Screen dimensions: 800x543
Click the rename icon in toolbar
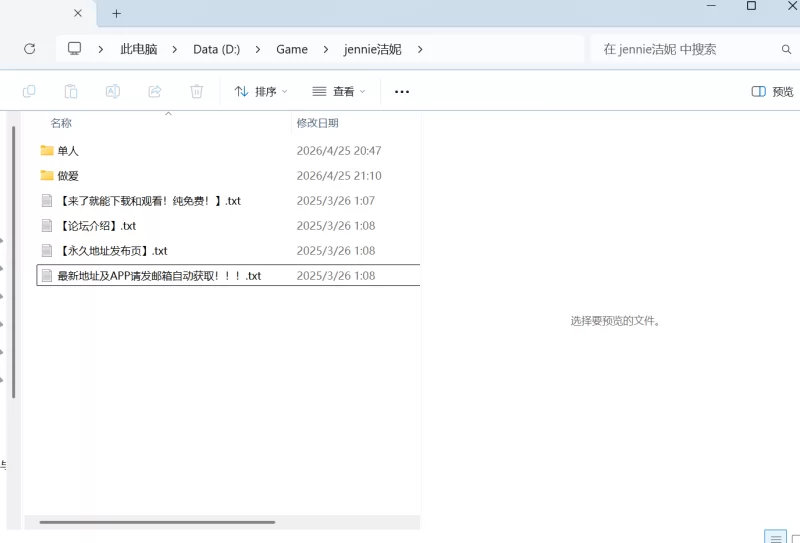point(113,91)
